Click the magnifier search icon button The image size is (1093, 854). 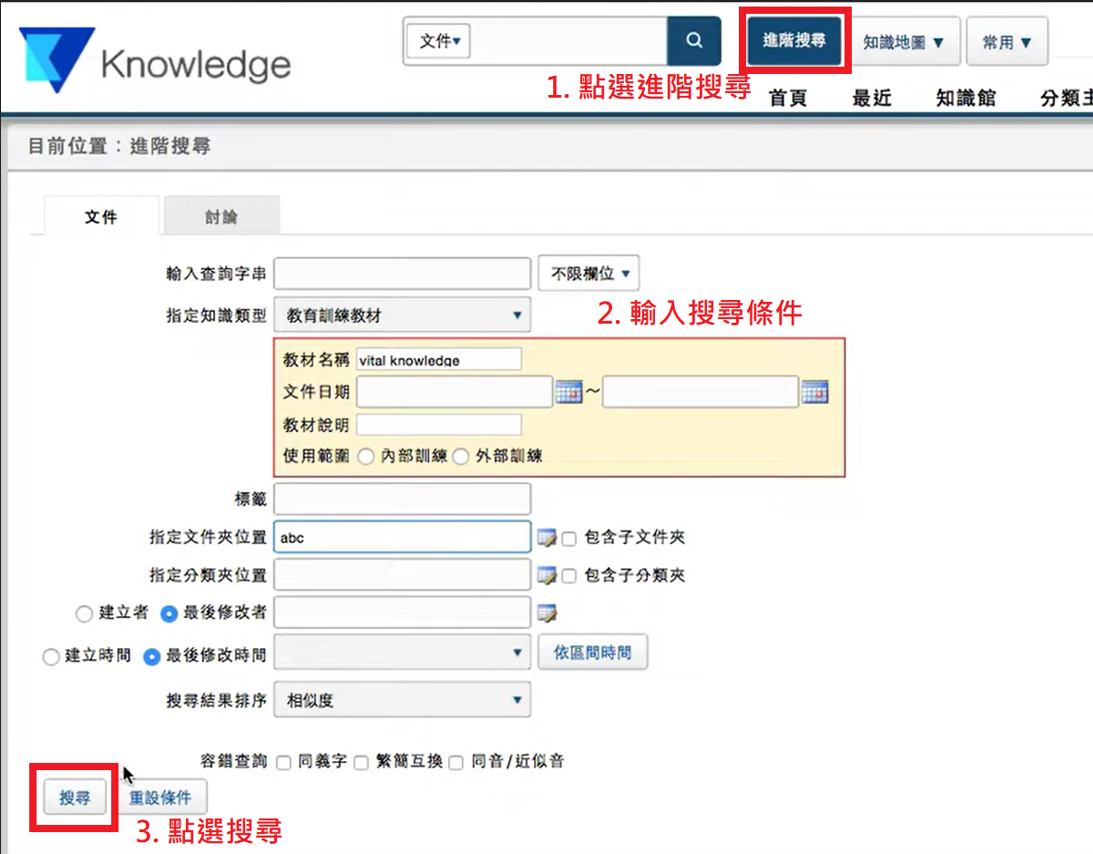pyautogui.click(x=694, y=41)
